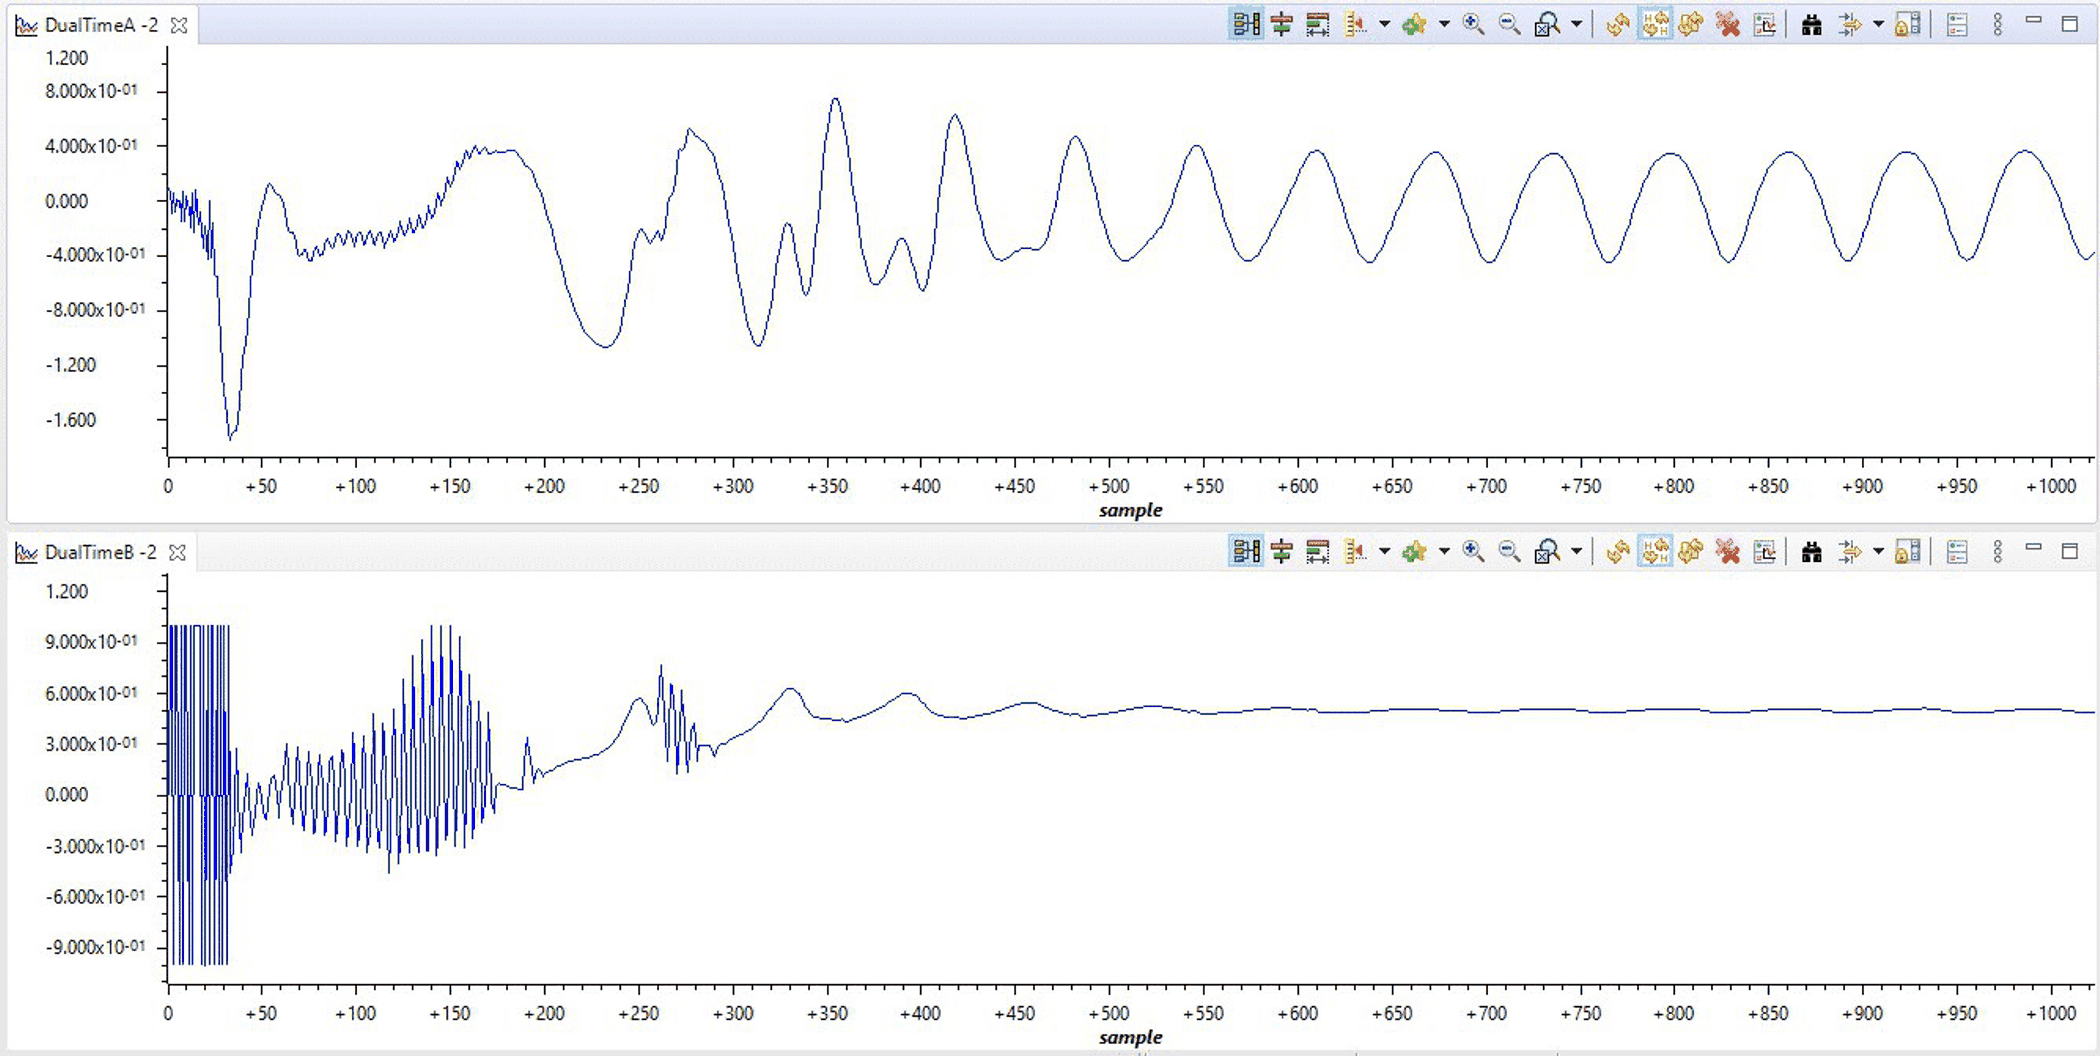Click the green plus-star add cursor icon on DualTimeA
This screenshot has width=2100, height=1056.
pos(1414,25)
